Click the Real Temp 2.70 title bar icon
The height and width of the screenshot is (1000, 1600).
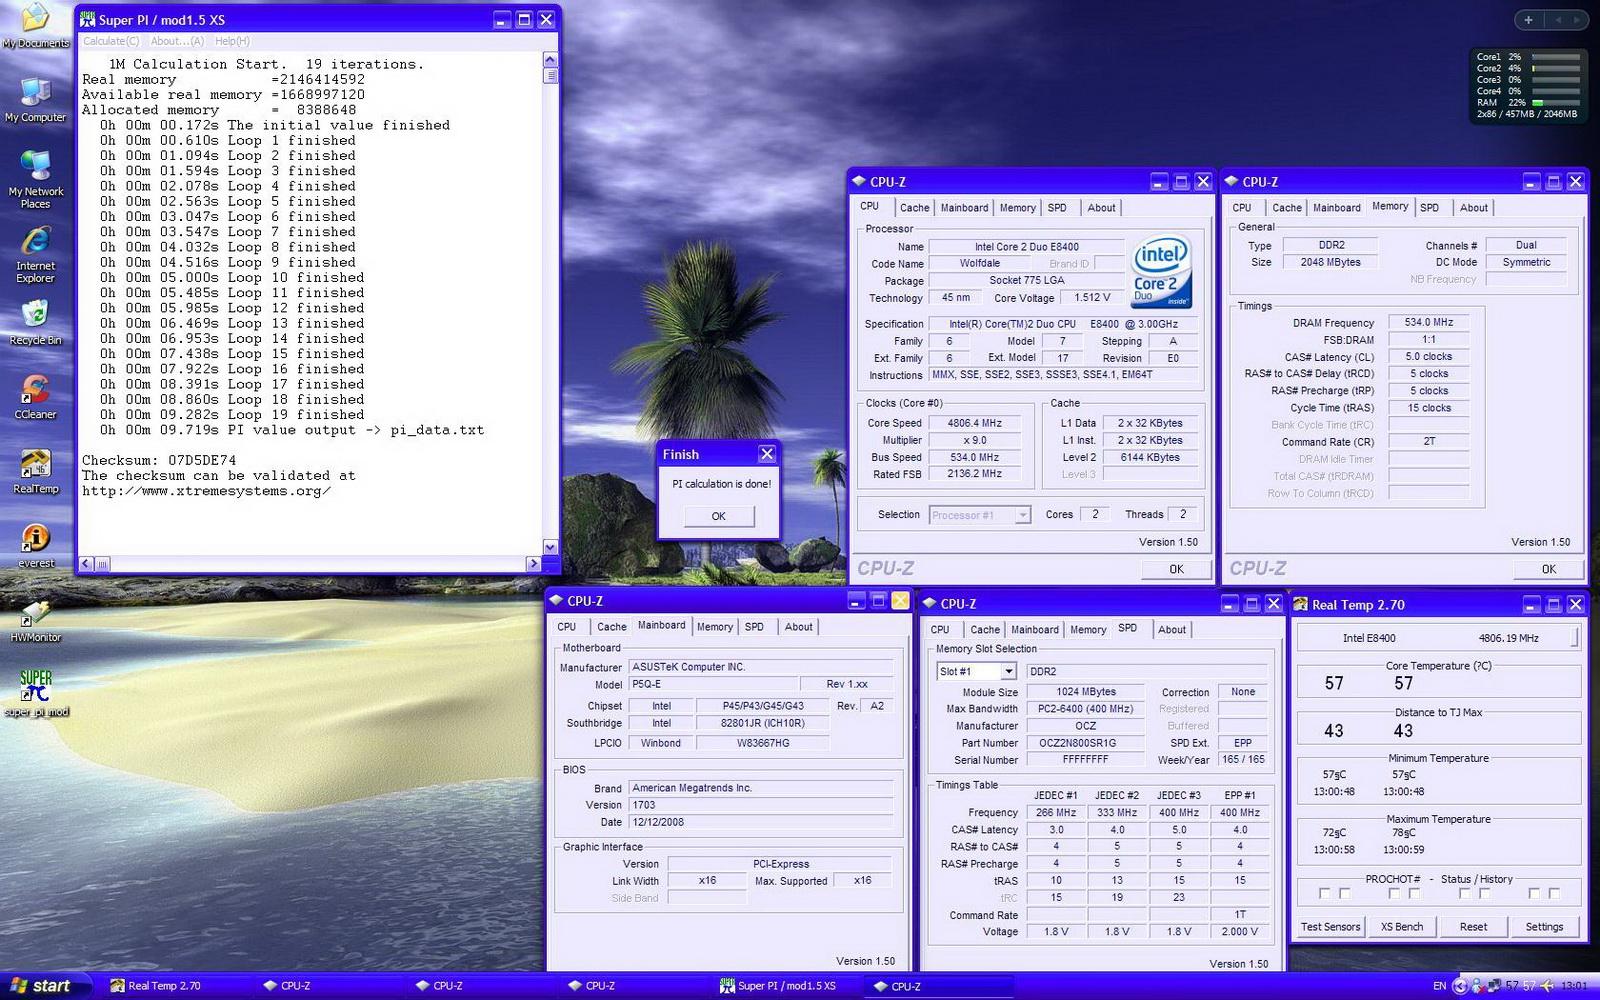(x=1301, y=604)
